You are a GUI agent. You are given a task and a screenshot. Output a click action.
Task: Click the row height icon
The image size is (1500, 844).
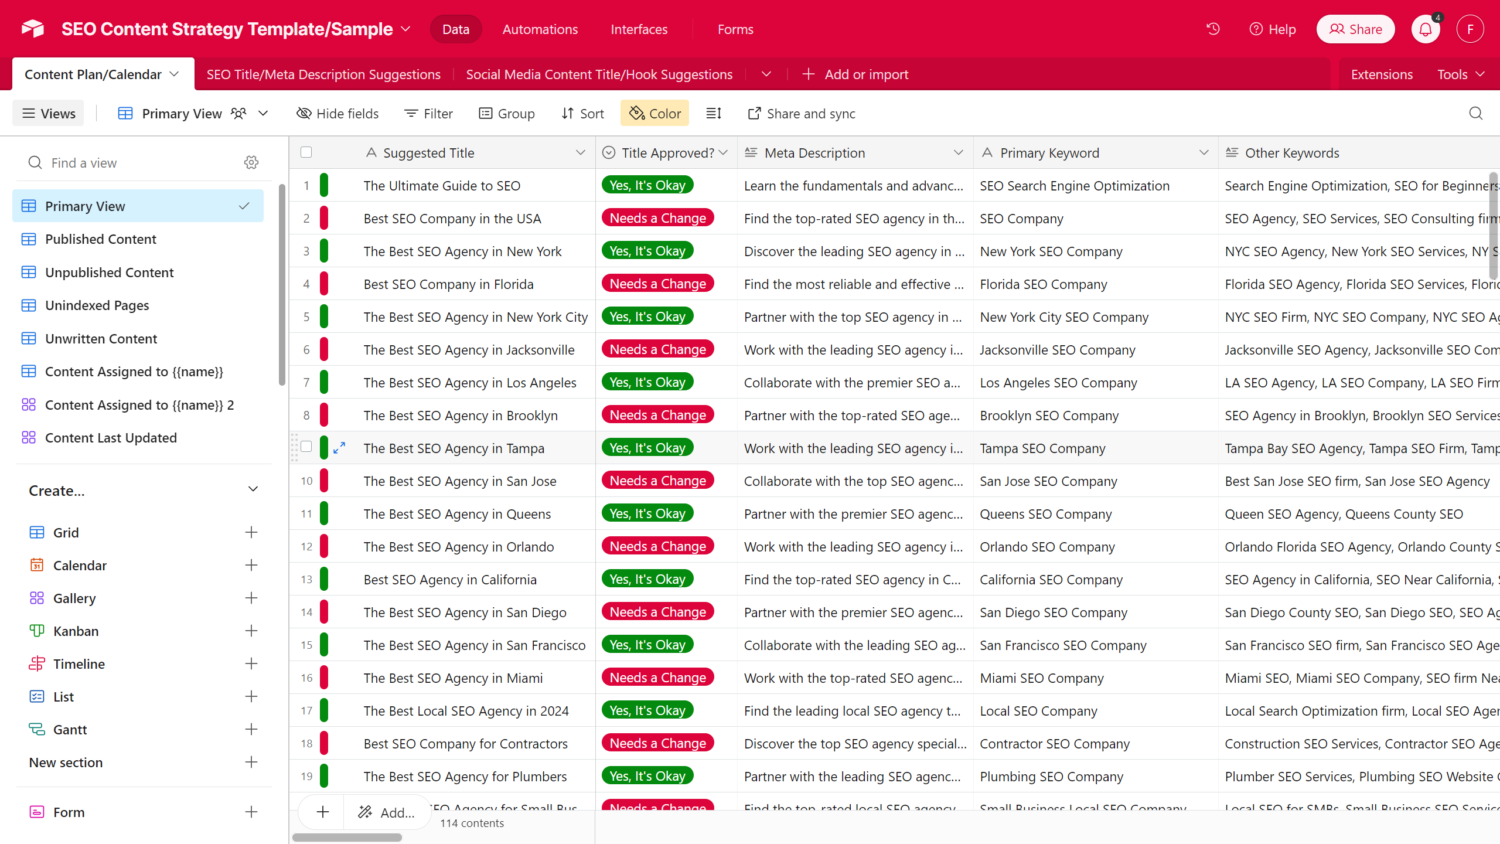pyautogui.click(x=714, y=113)
